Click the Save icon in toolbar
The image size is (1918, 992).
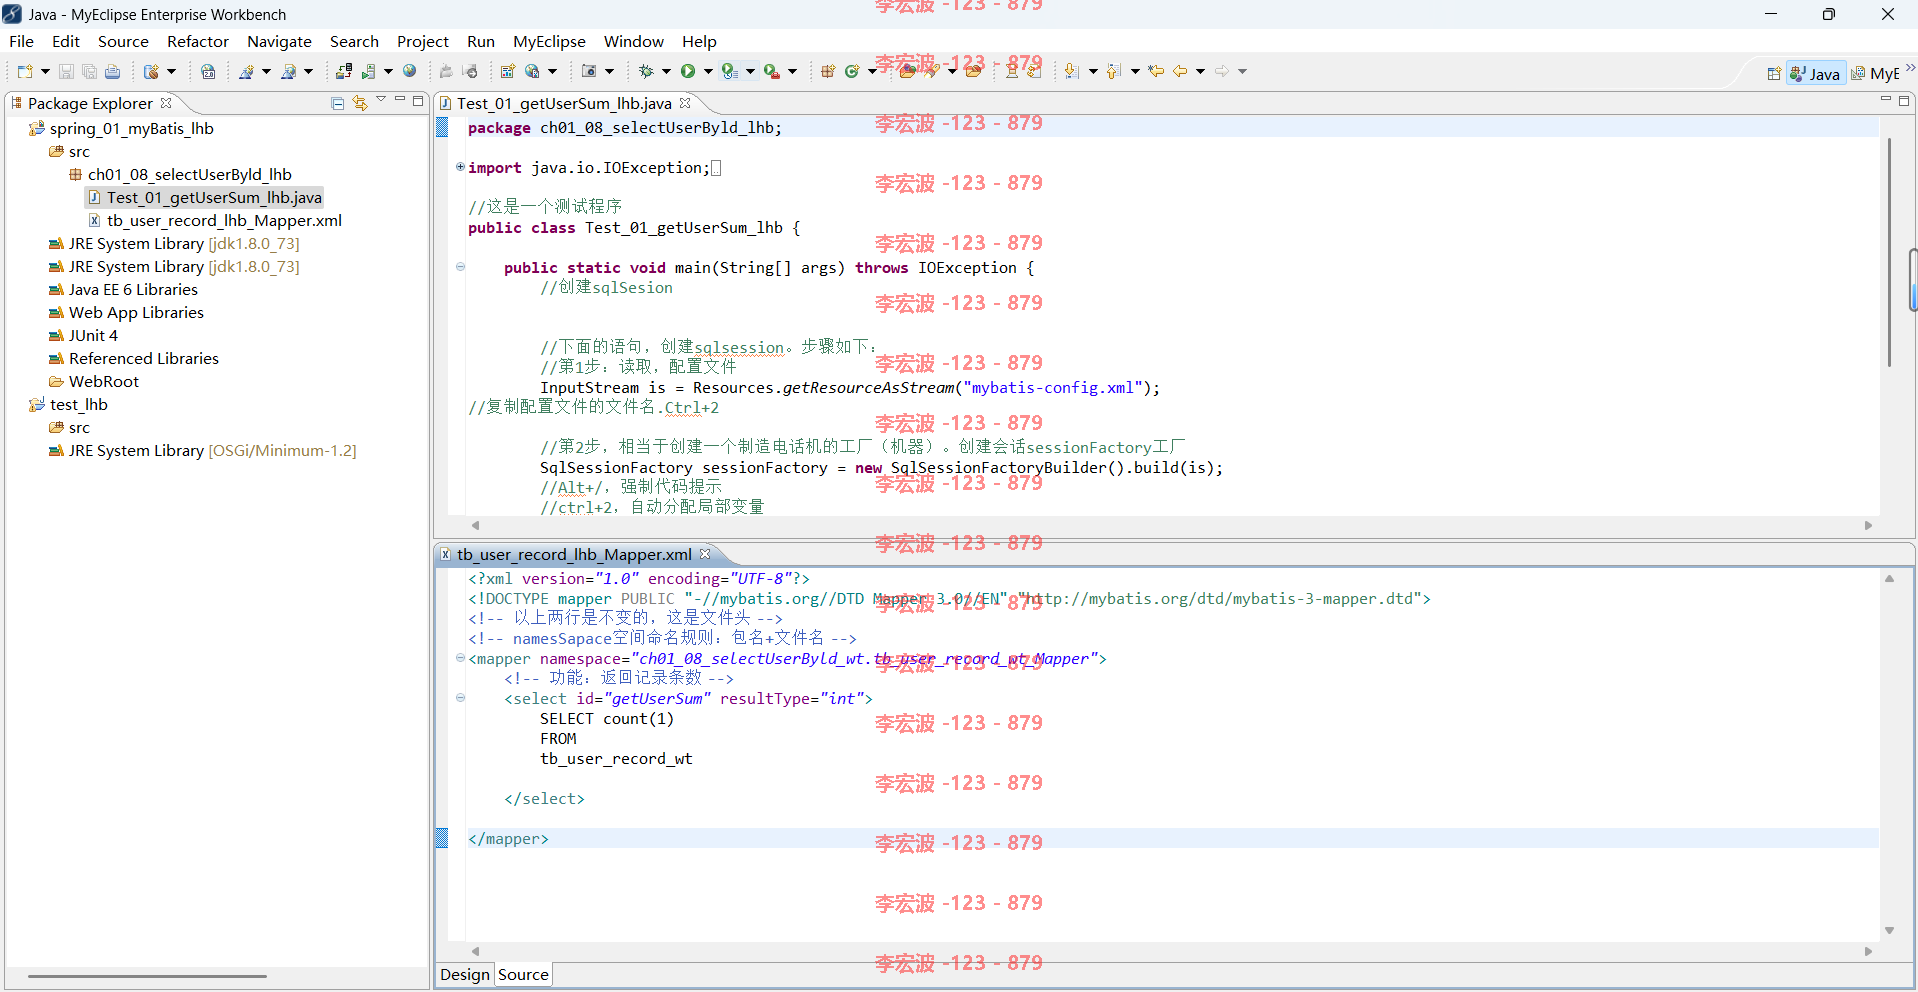coord(66,71)
